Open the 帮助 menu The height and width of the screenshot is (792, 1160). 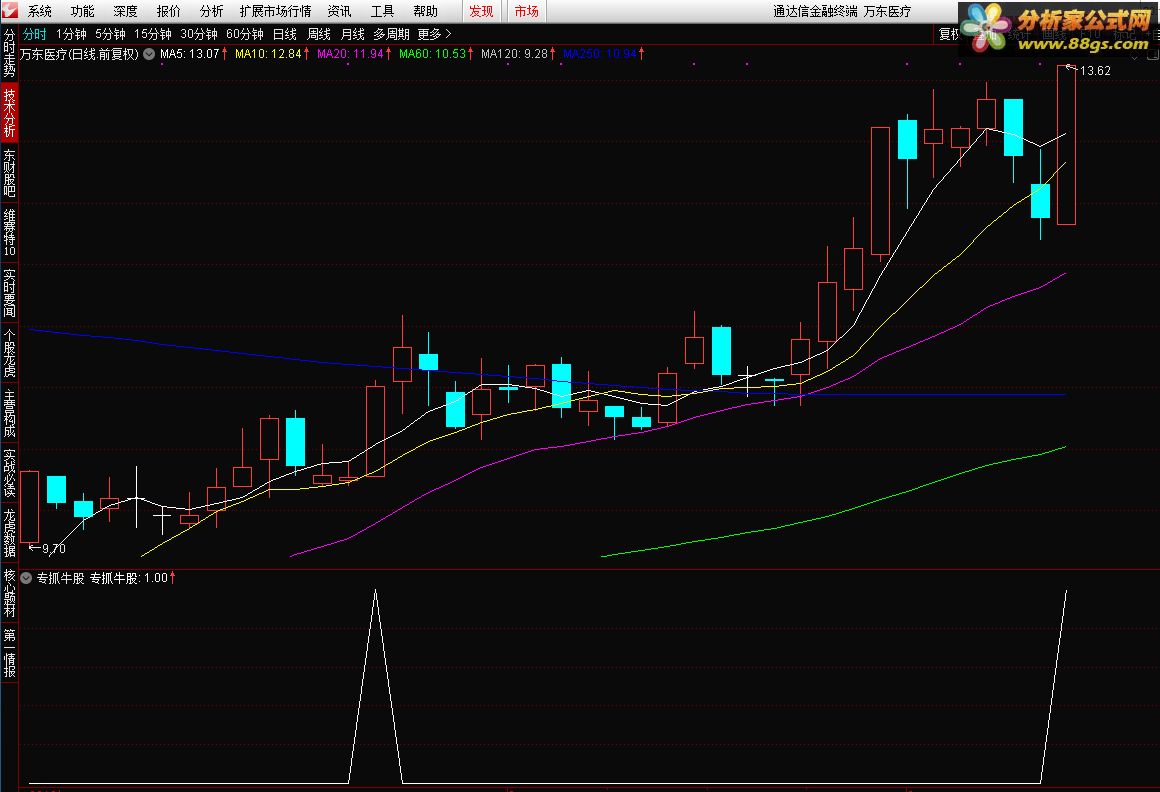tap(425, 11)
